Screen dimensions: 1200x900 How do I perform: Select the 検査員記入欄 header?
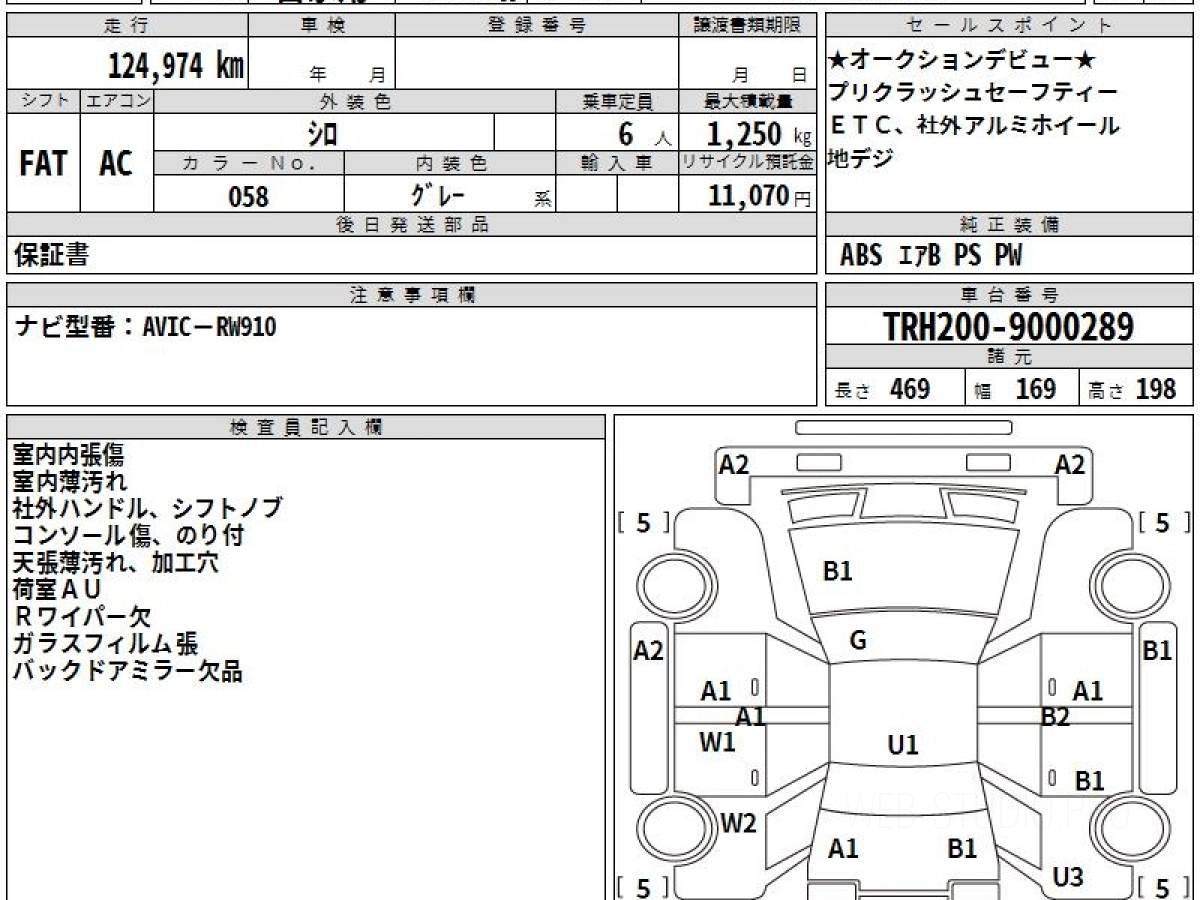pos(306,427)
